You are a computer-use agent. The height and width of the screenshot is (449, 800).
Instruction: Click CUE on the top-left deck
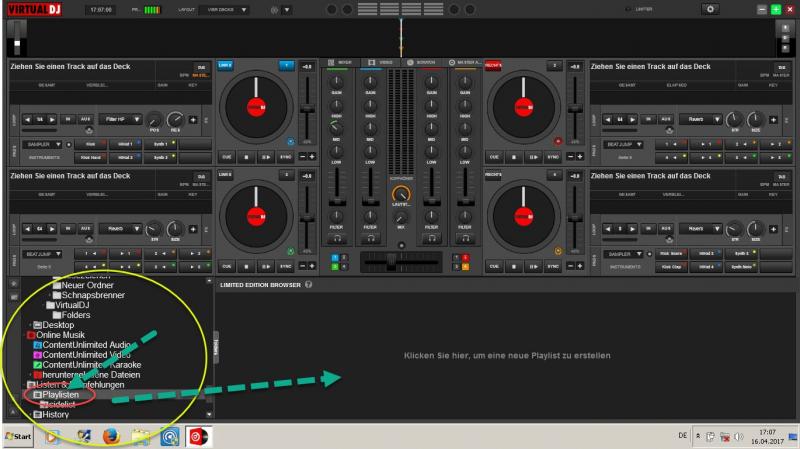pos(227,157)
